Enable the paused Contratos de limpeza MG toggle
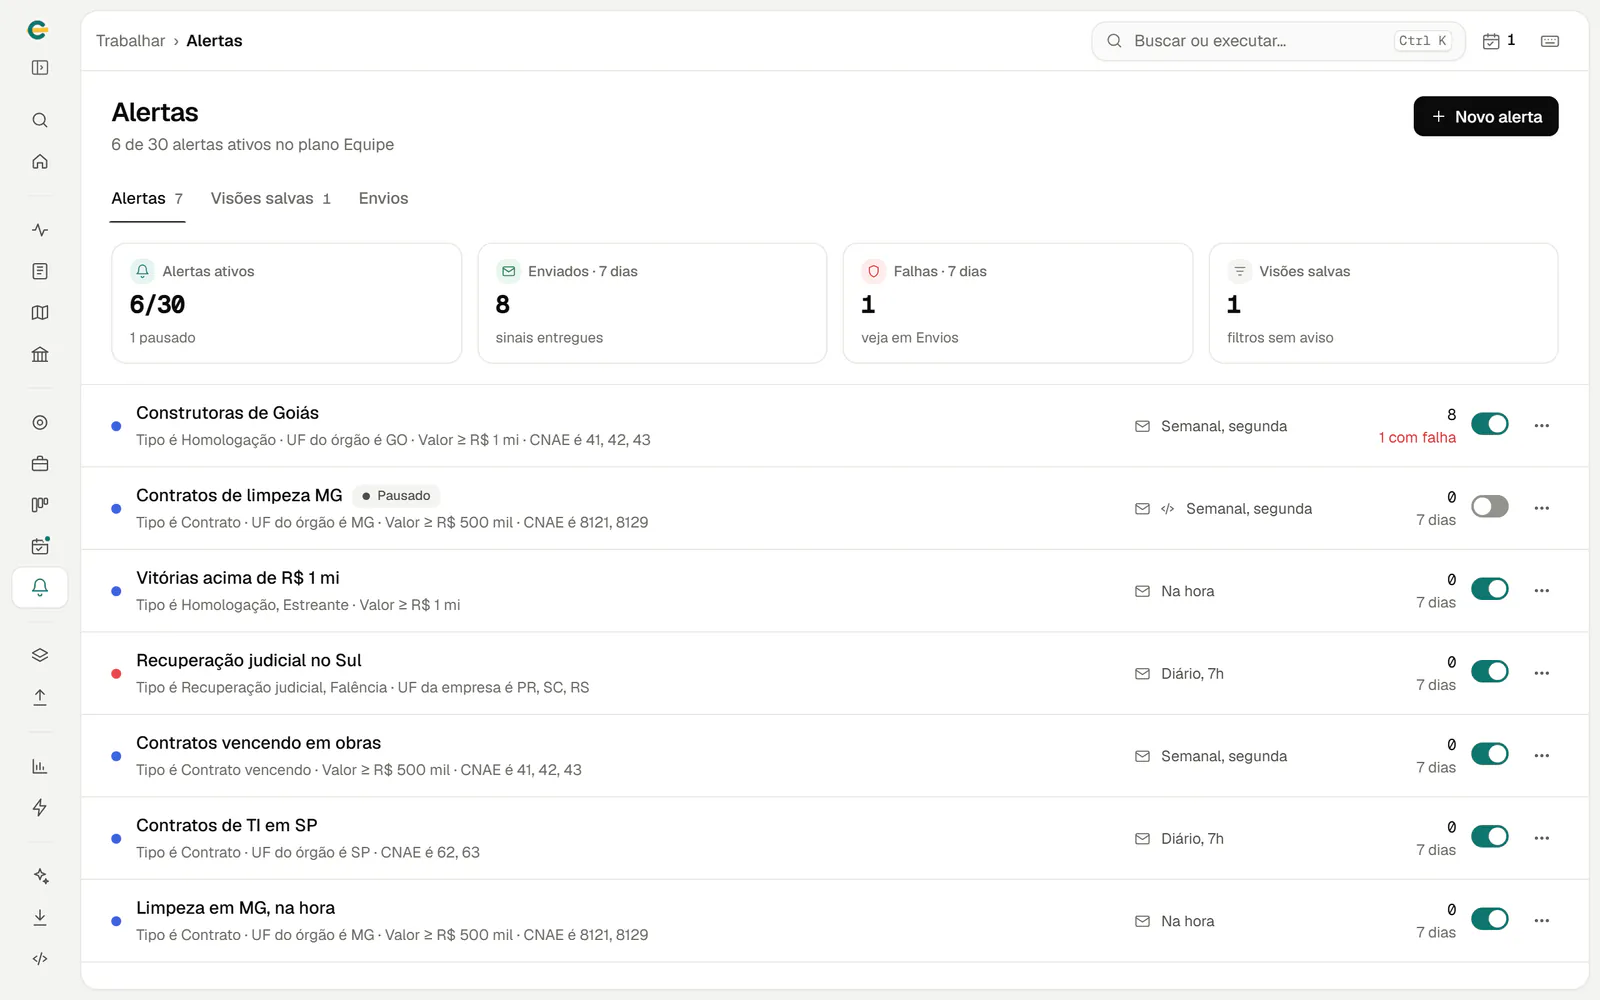This screenshot has width=1600, height=1000. [1490, 506]
